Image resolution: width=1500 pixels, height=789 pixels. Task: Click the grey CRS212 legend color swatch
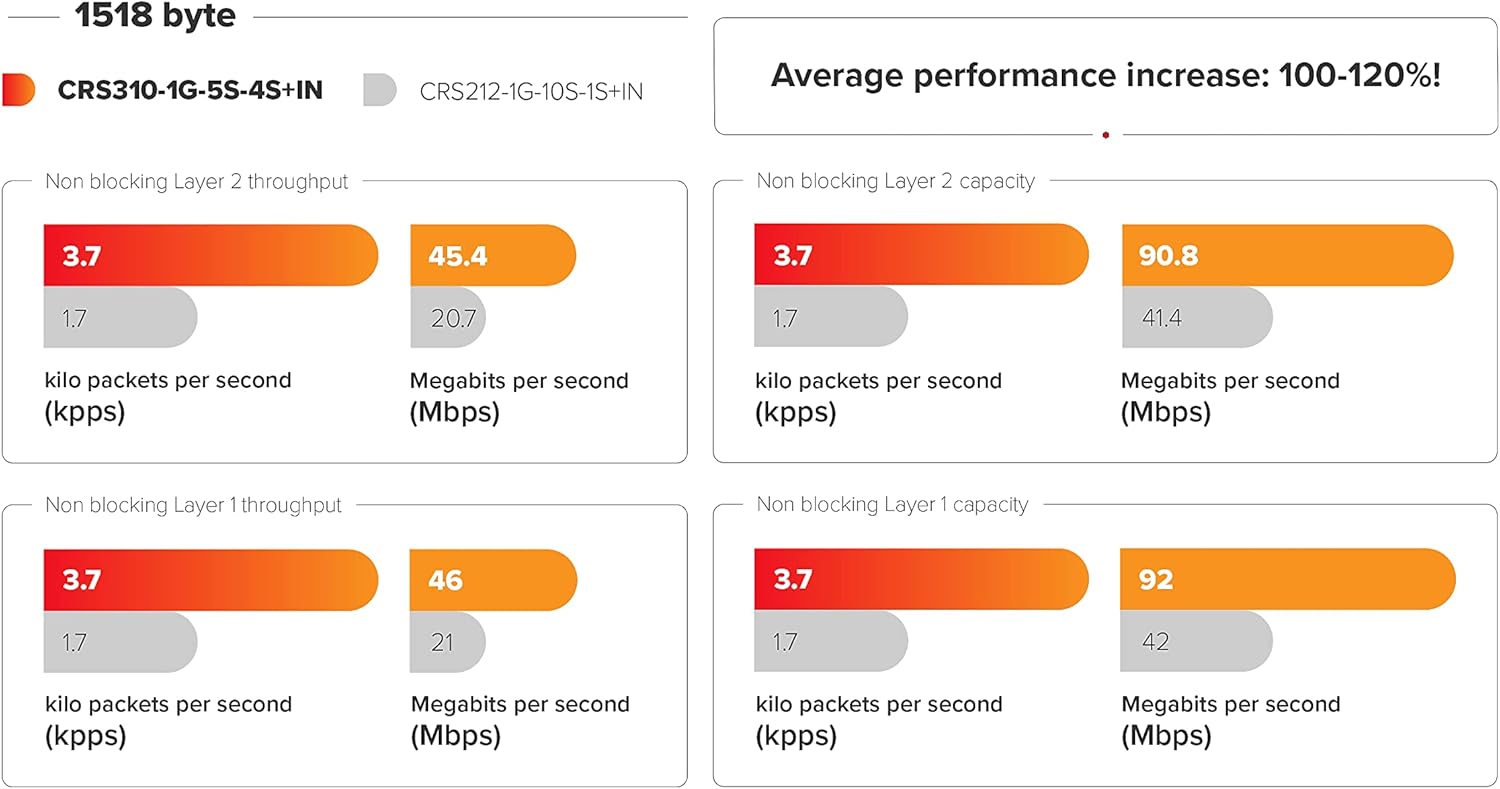click(x=381, y=90)
